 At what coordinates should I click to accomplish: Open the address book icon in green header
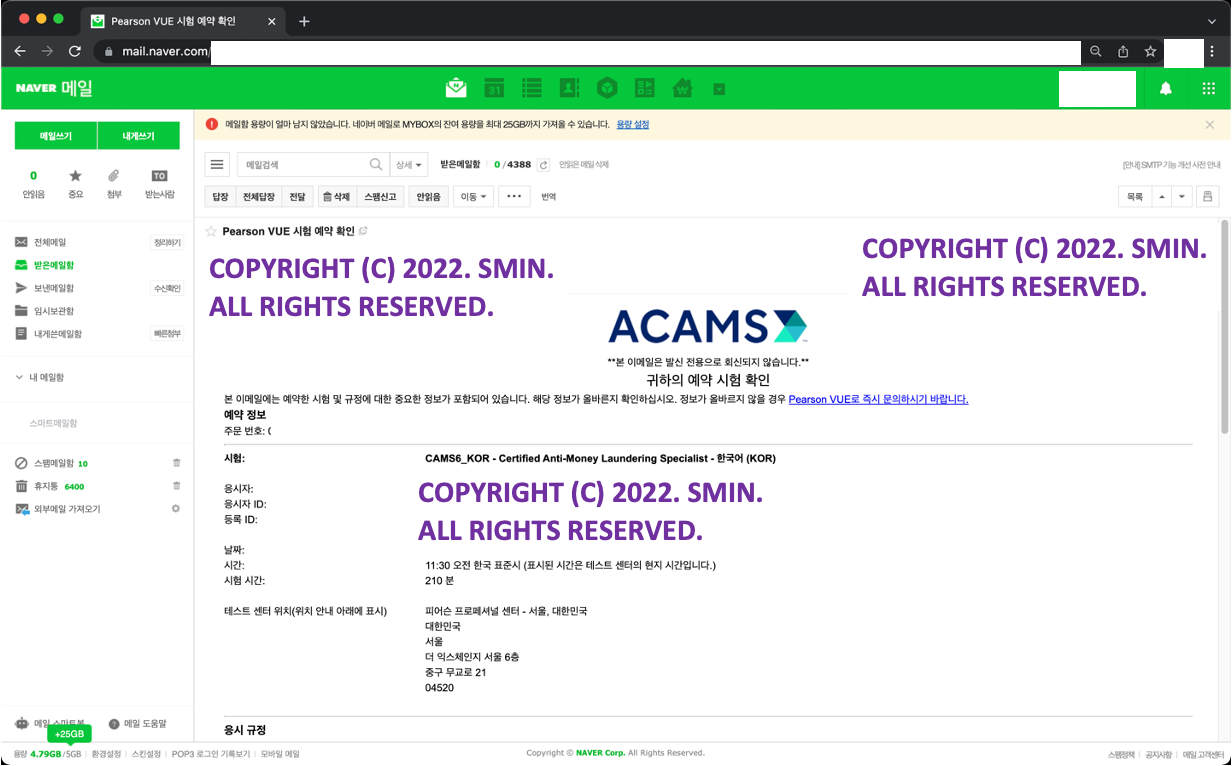point(569,88)
